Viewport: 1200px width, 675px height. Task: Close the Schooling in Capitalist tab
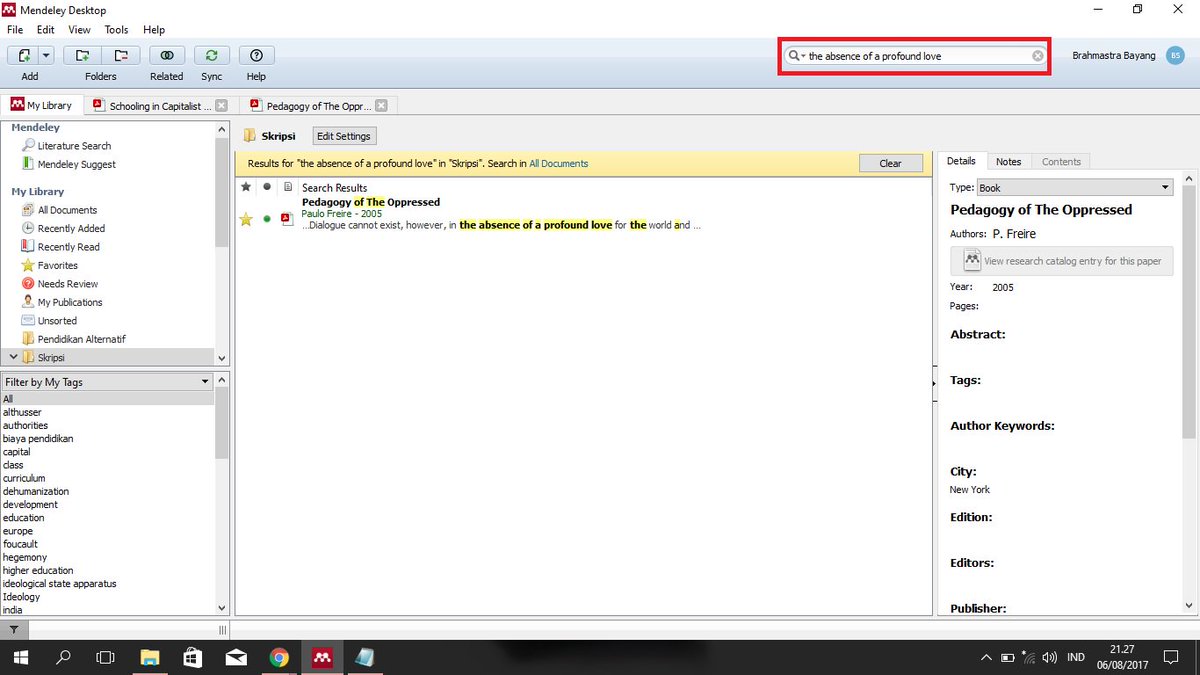221,105
